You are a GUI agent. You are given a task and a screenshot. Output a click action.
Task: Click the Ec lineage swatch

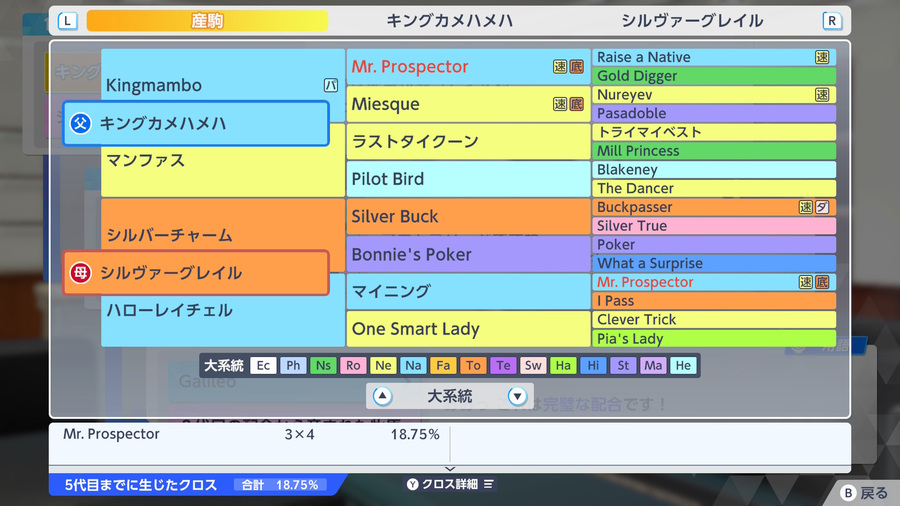[x=263, y=365]
